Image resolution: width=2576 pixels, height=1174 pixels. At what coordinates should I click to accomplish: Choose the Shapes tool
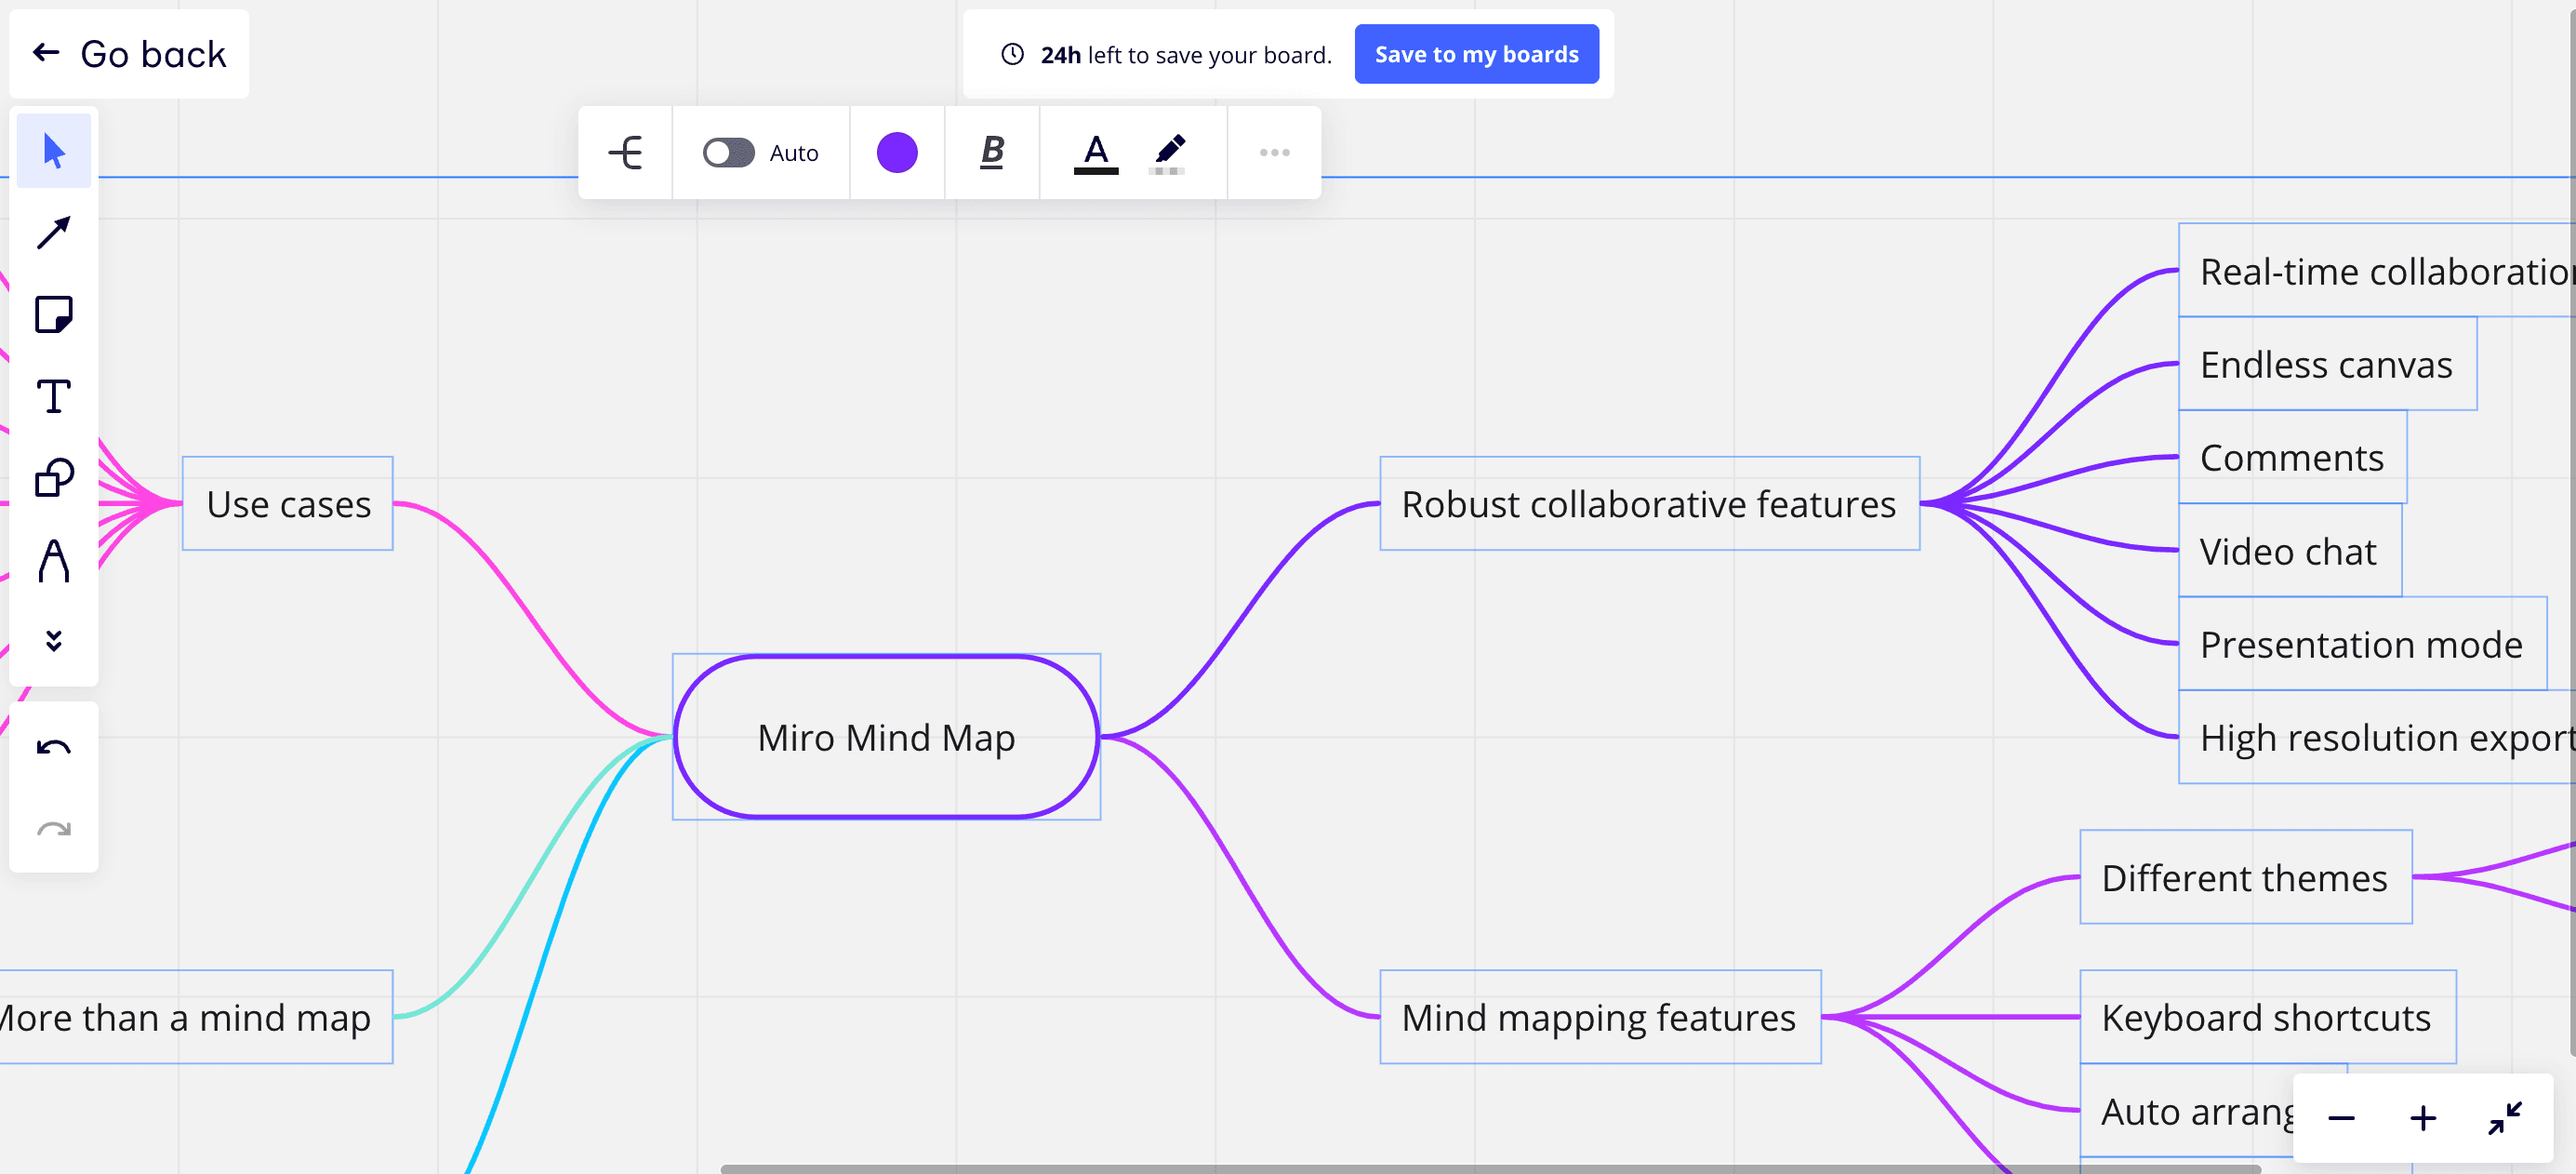54,478
